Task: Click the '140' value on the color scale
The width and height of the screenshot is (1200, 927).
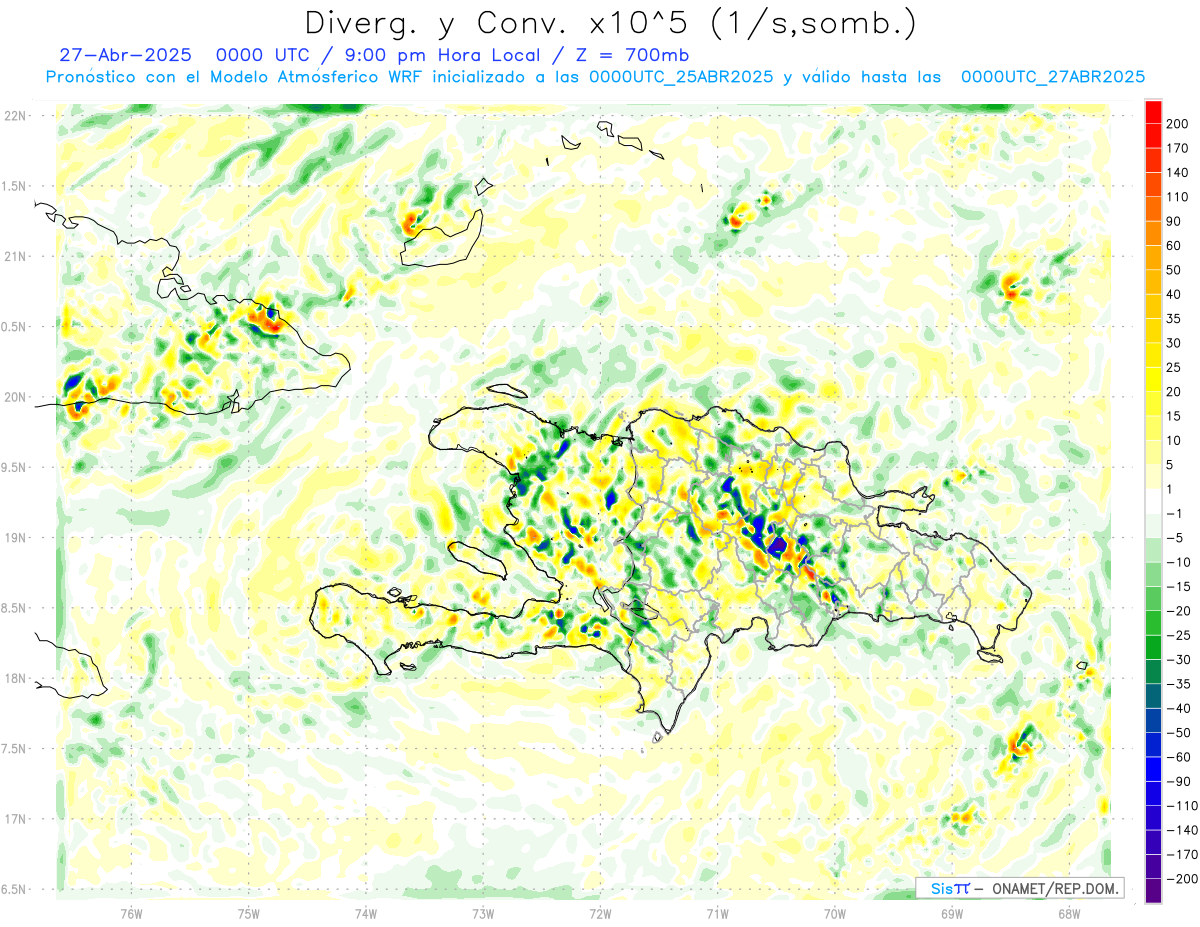Action: pos(1178,173)
